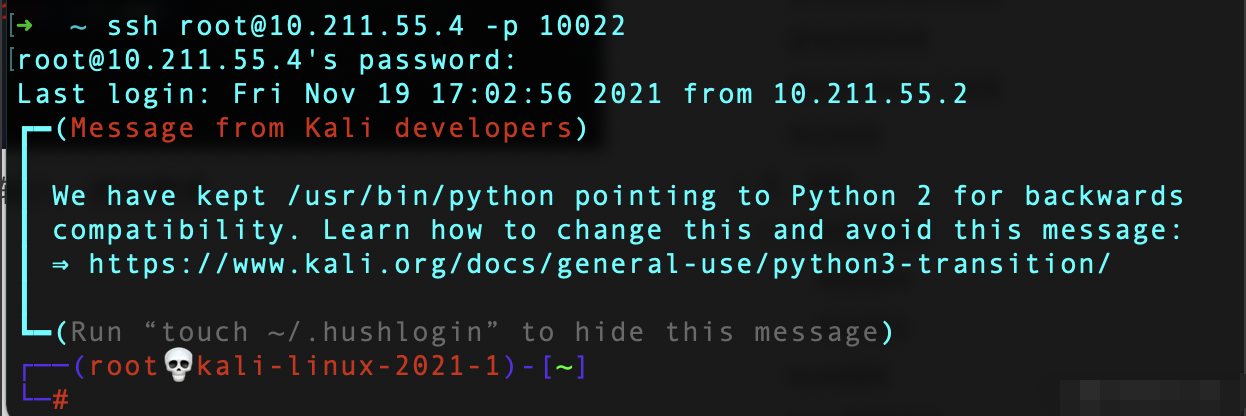Click the source IP 10.211.55.2
This screenshot has width=1246, height=416.
tap(870, 94)
